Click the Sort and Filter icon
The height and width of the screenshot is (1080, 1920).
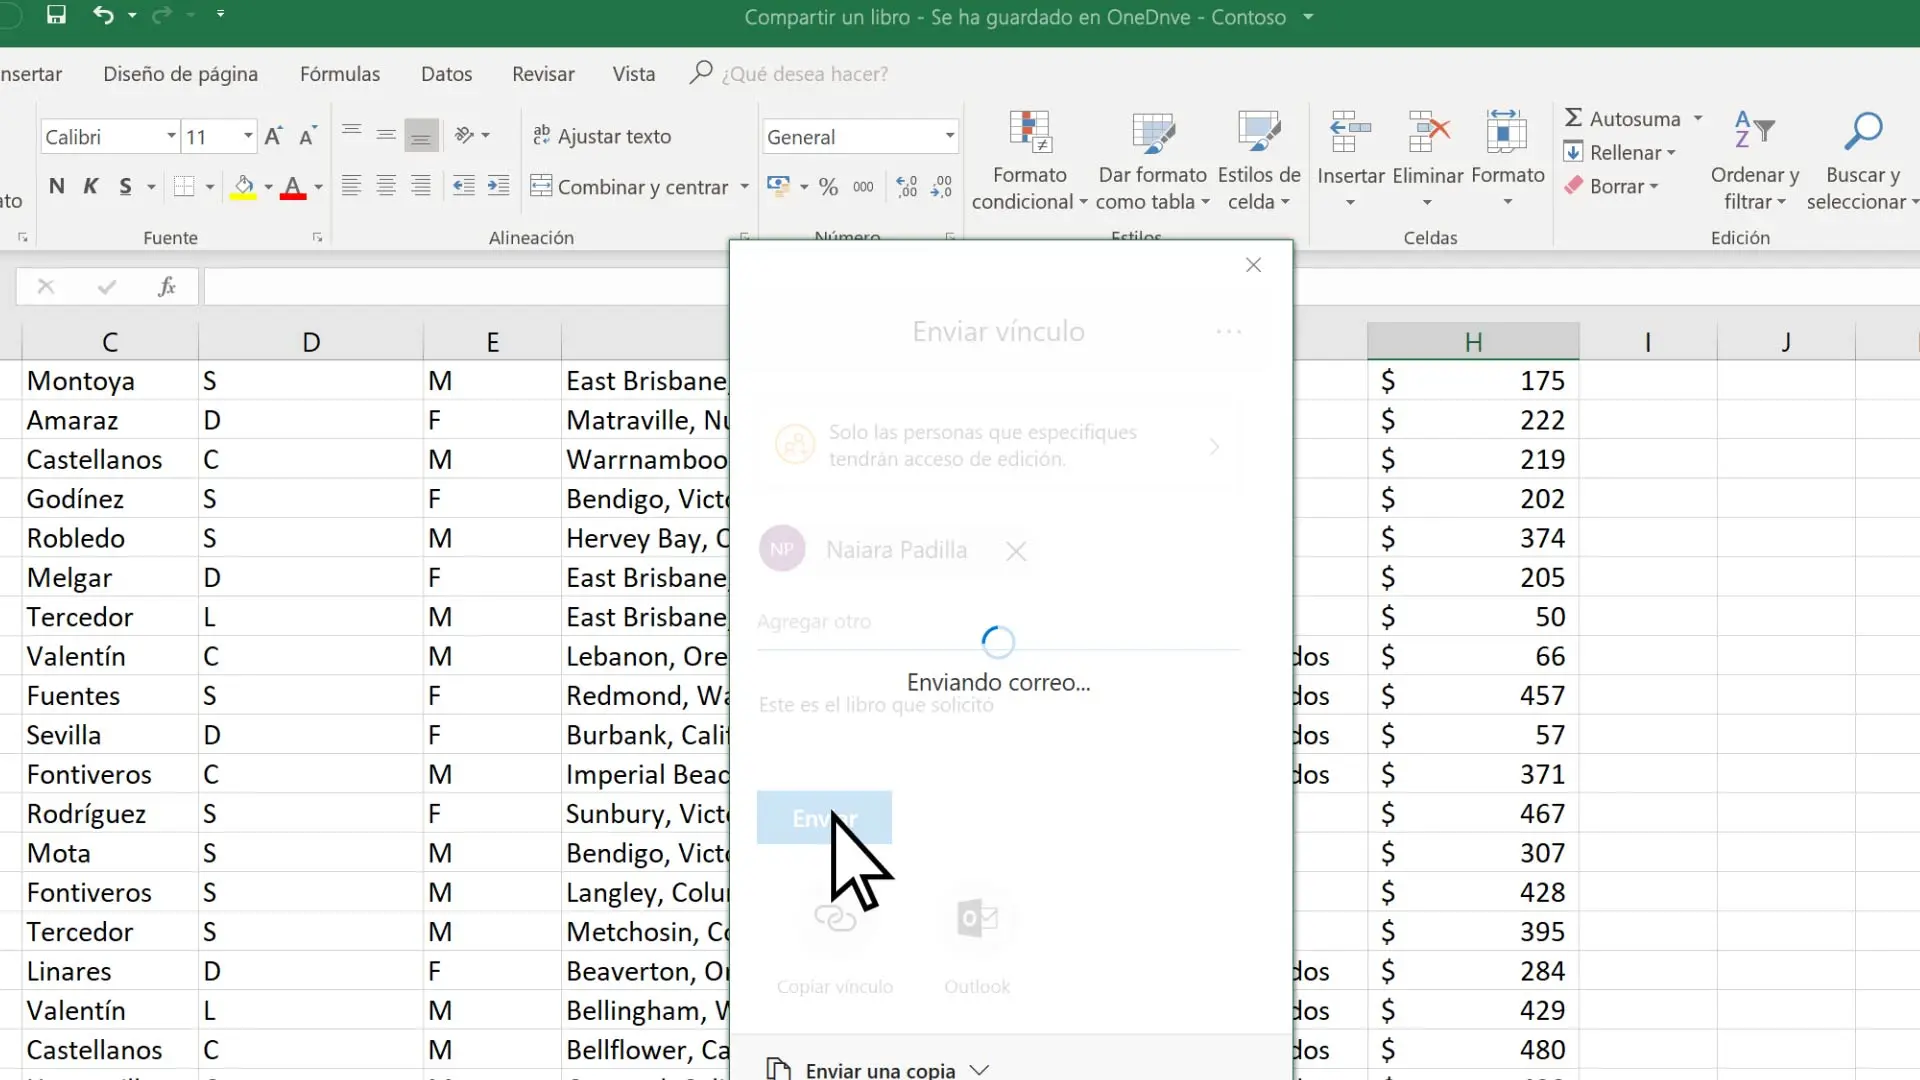coord(1754,131)
